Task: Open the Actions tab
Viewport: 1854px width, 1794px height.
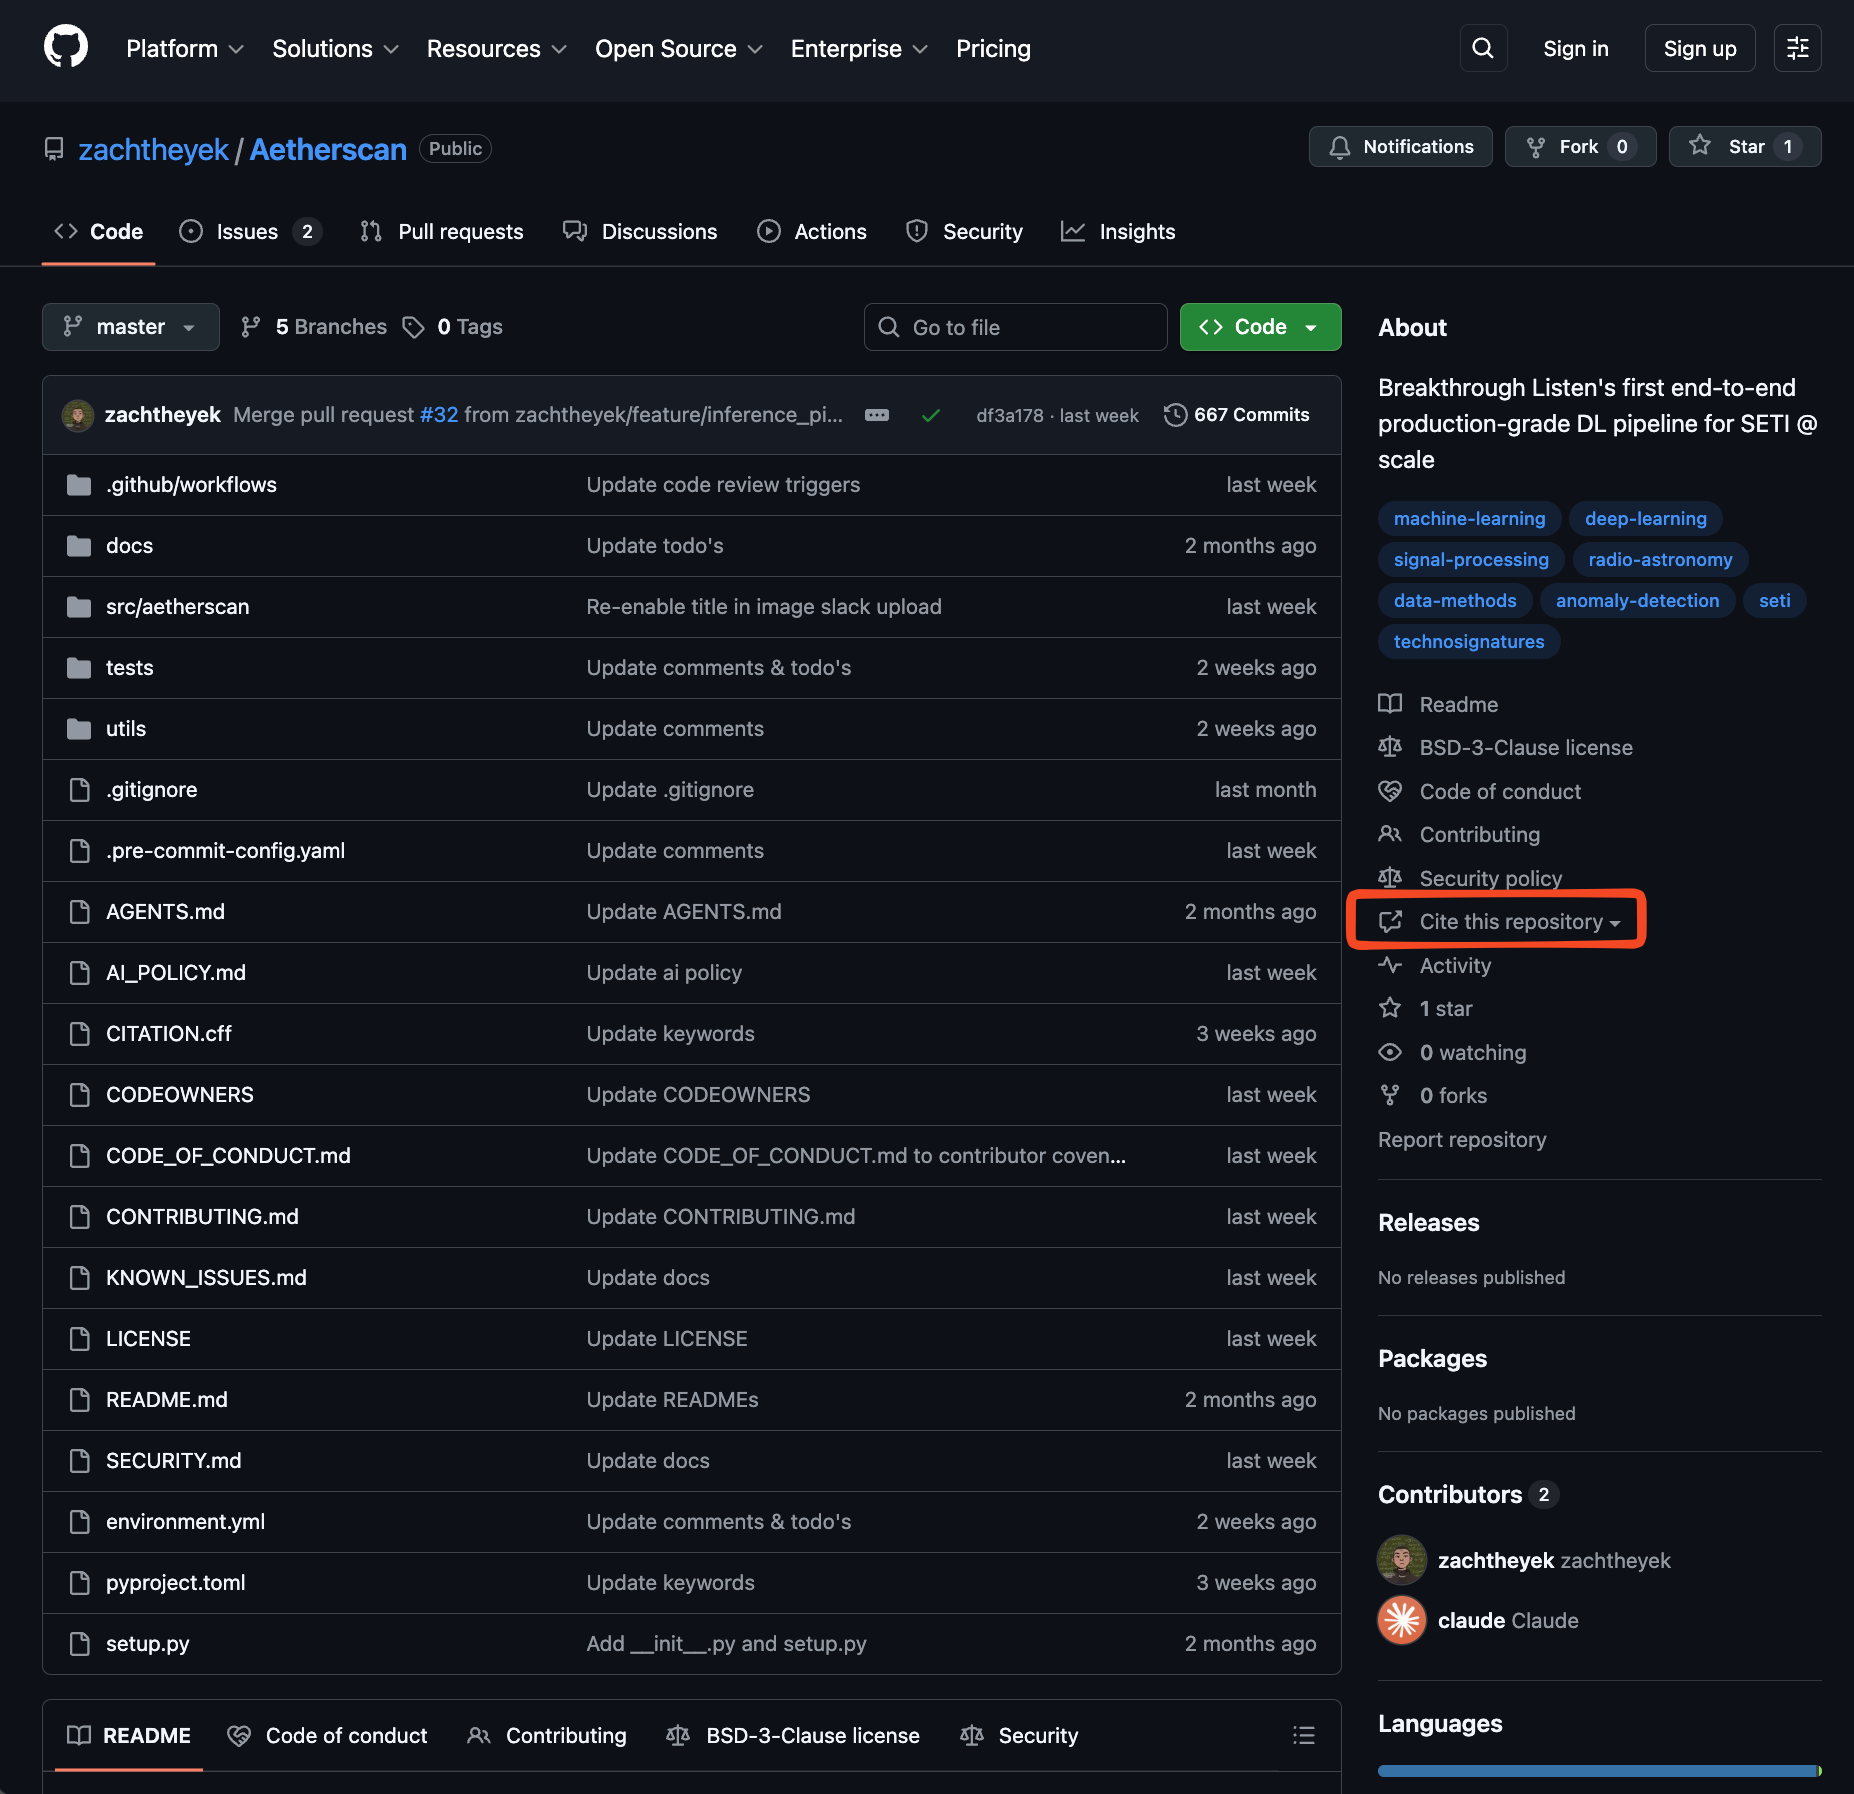Action: tap(812, 231)
